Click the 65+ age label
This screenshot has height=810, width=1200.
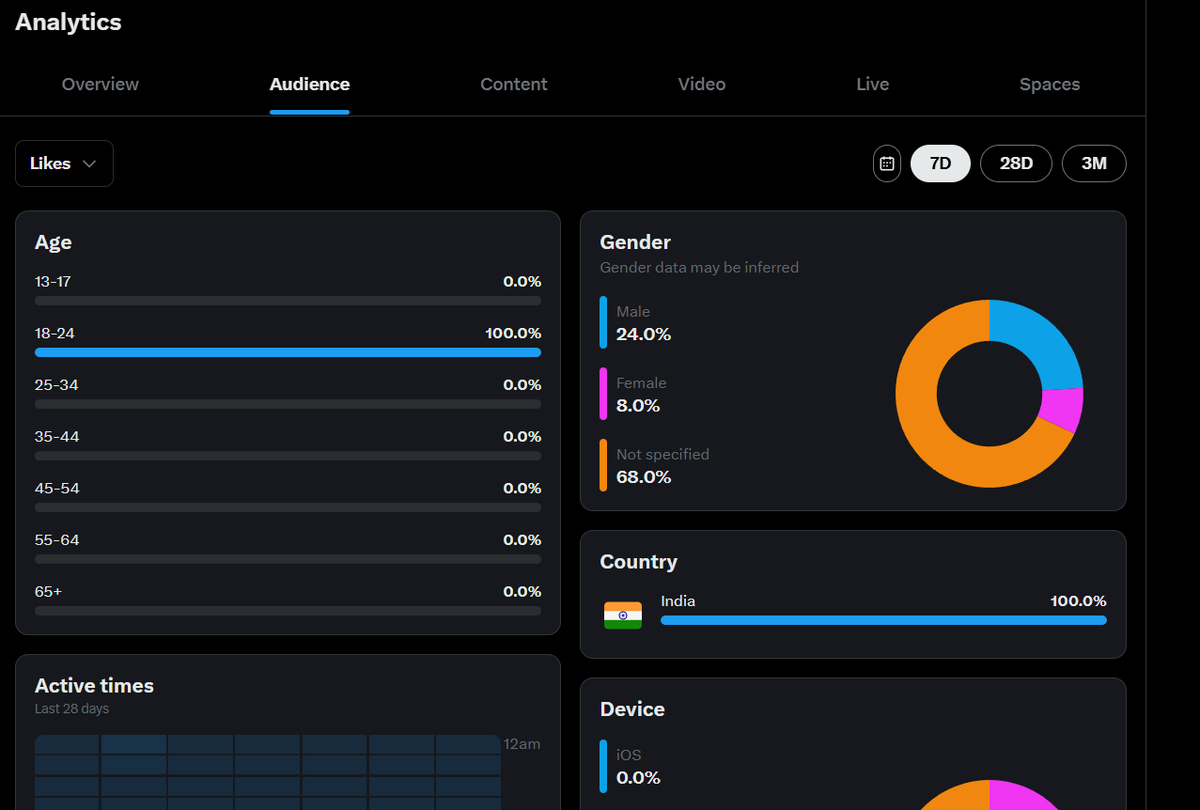click(48, 592)
